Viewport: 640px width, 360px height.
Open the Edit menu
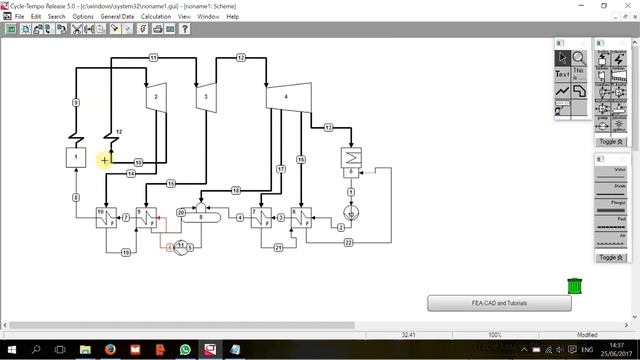pos(36,17)
